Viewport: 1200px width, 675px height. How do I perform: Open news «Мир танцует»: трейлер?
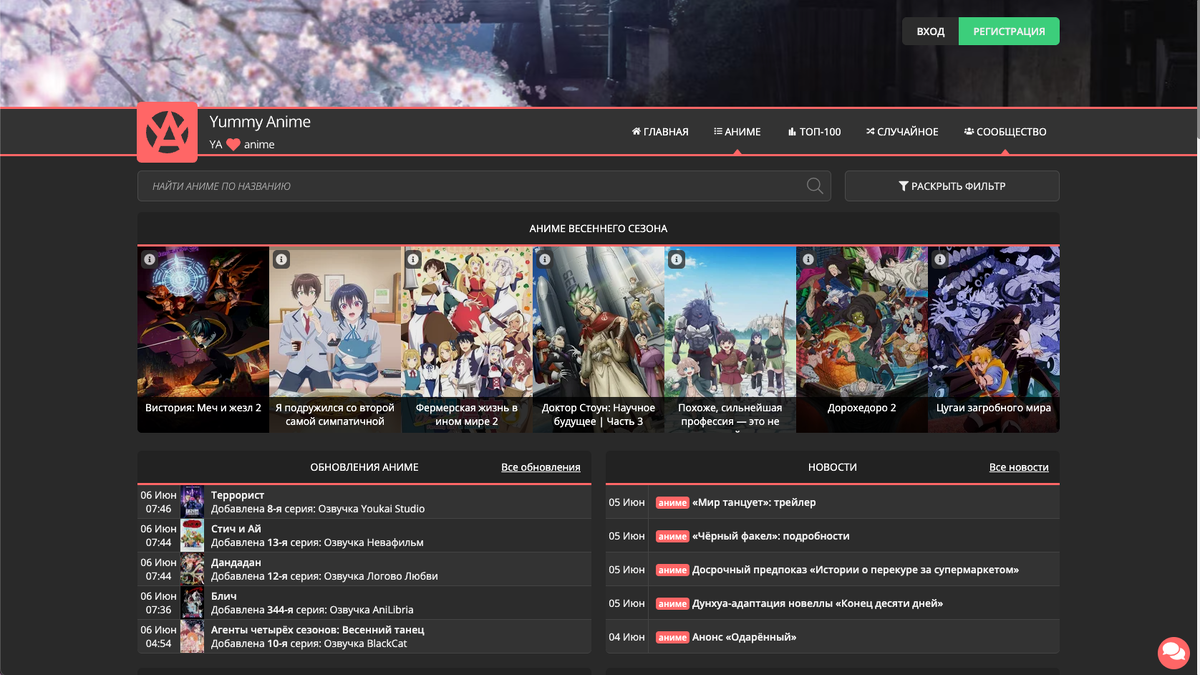point(754,503)
